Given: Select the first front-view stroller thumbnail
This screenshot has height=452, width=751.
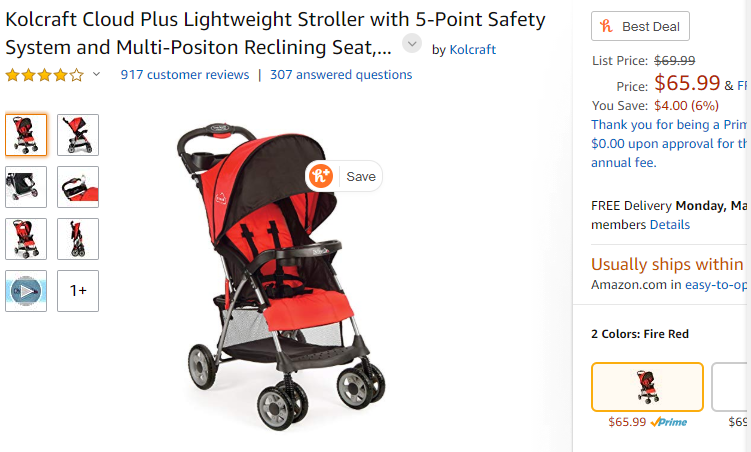Looking at the screenshot, I should tap(26, 135).
